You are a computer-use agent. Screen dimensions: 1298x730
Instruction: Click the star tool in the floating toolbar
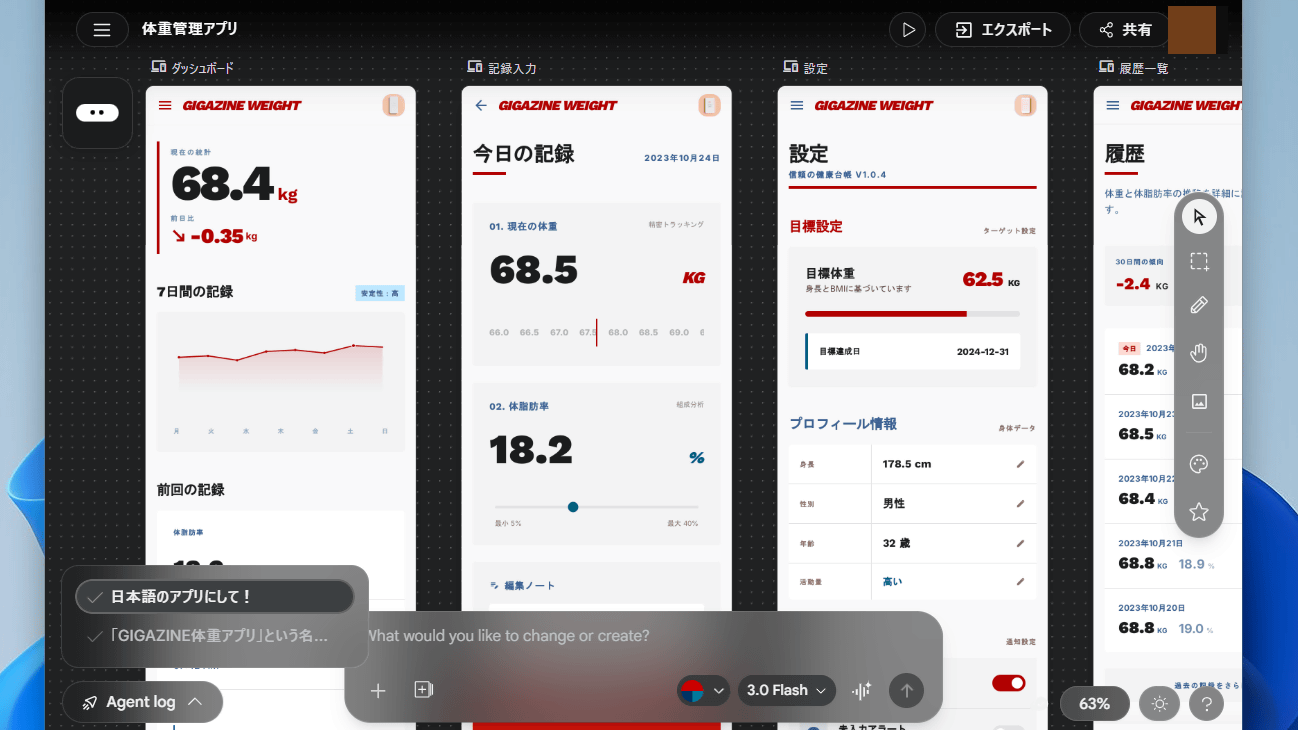pyautogui.click(x=1197, y=511)
